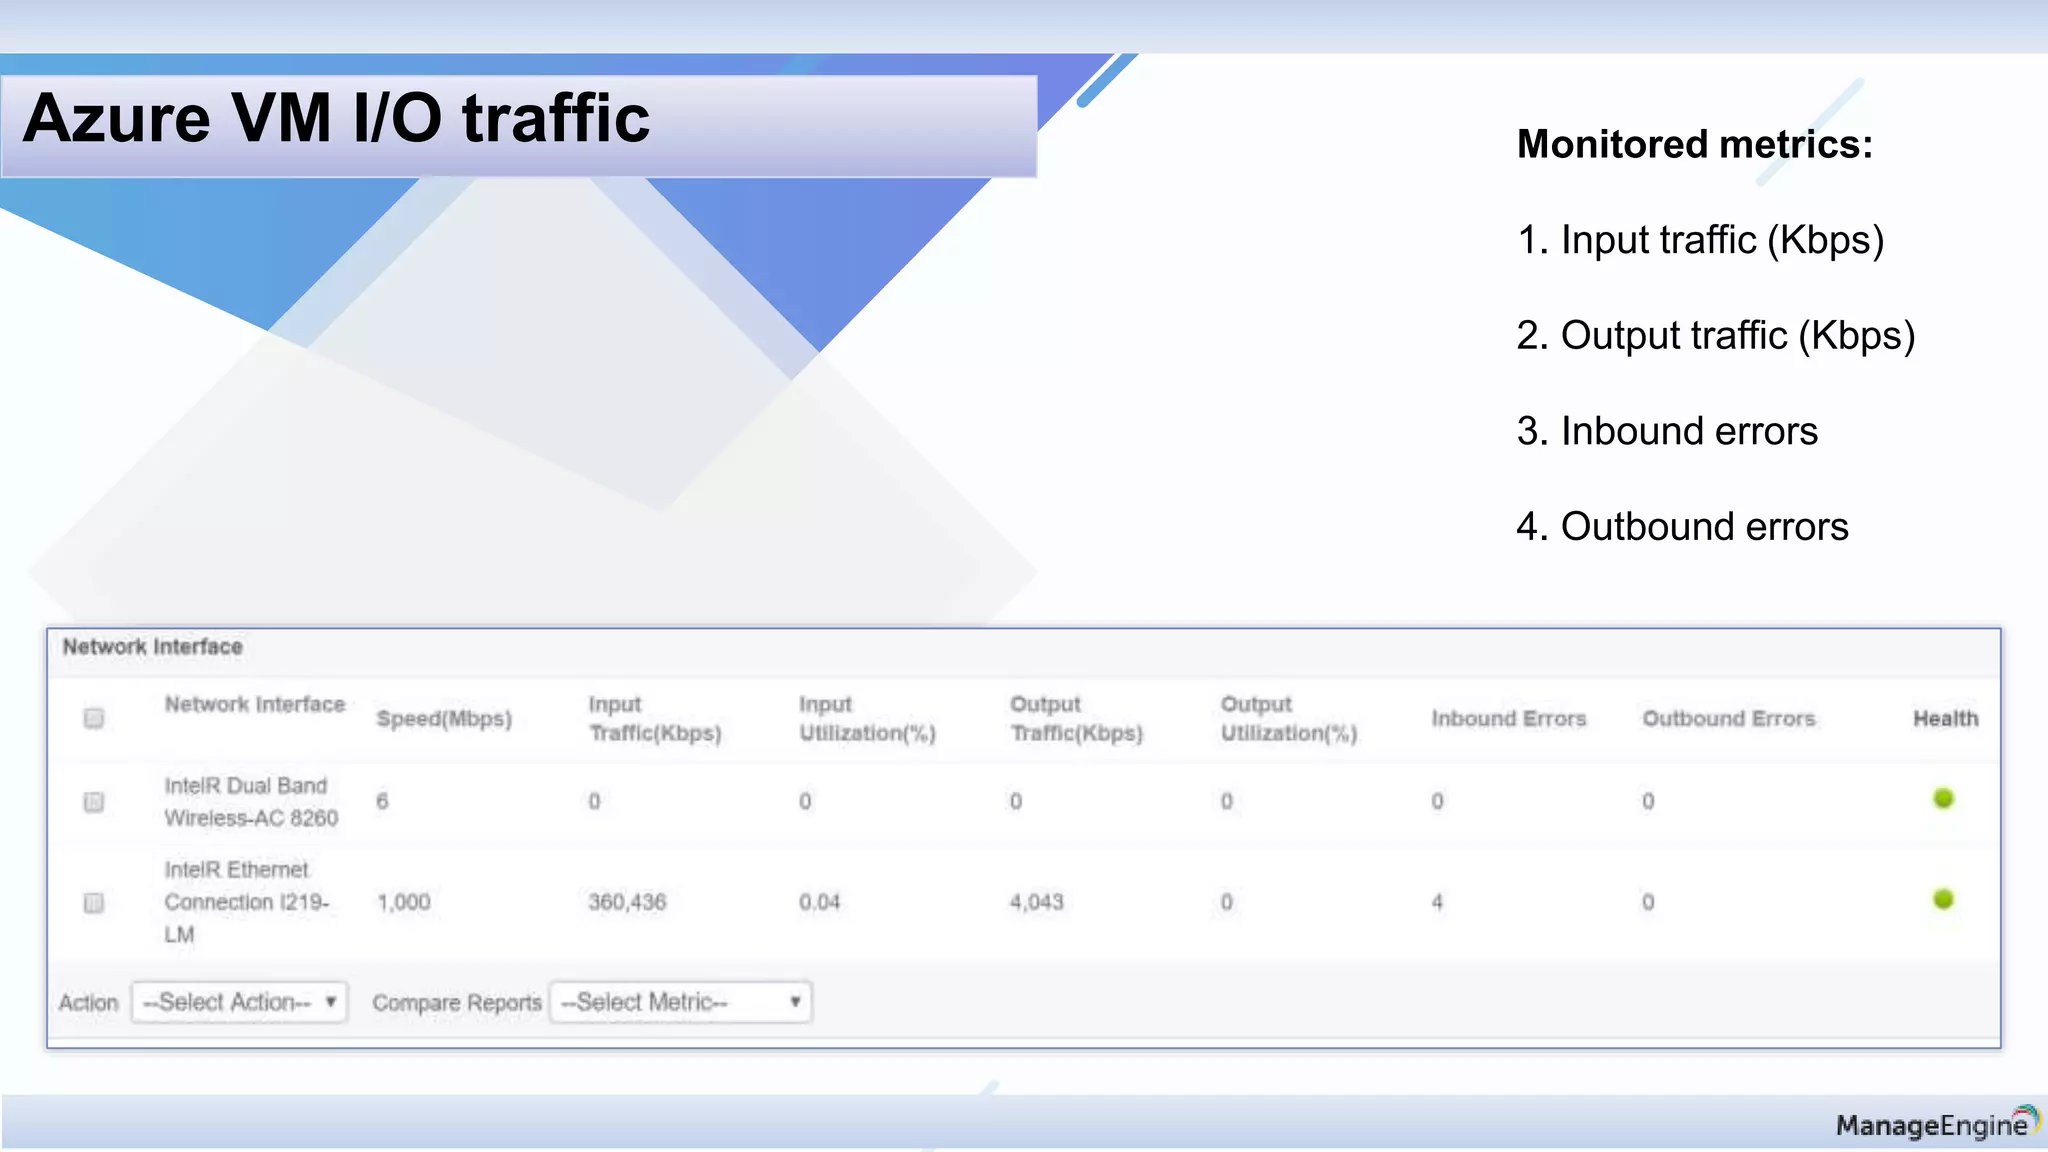Select the Input Traffic(Kbps) column header
Image resolution: width=2048 pixels, height=1152 pixels.
(x=655, y=719)
